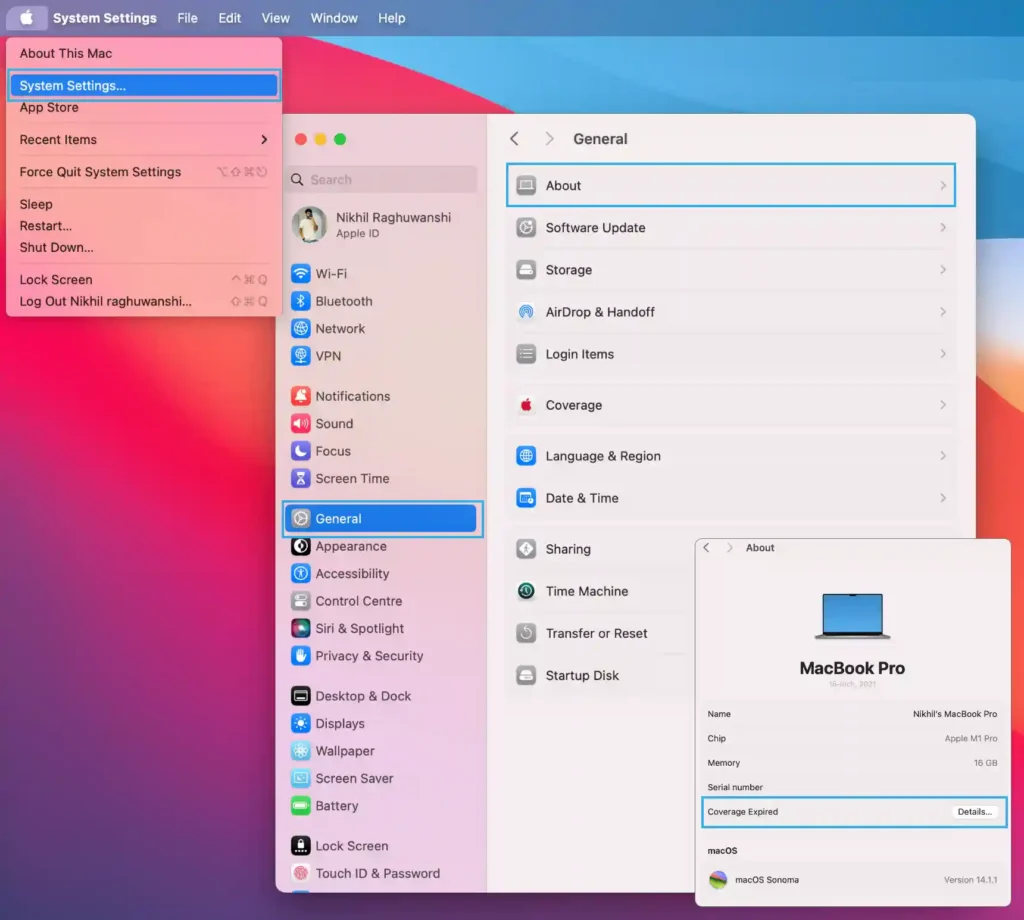Click back arrow in the About panel
1024x920 pixels.
point(706,548)
